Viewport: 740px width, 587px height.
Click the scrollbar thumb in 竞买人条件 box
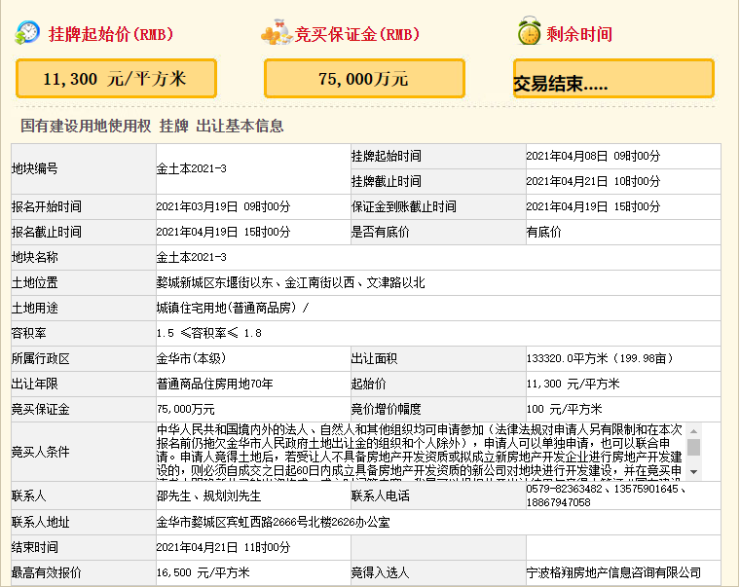(693, 446)
